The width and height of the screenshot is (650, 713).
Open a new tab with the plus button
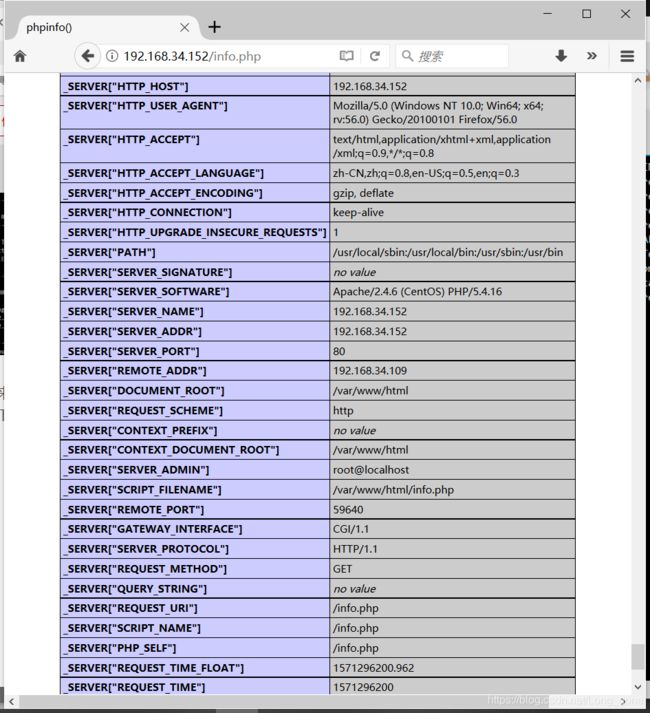pos(214,27)
